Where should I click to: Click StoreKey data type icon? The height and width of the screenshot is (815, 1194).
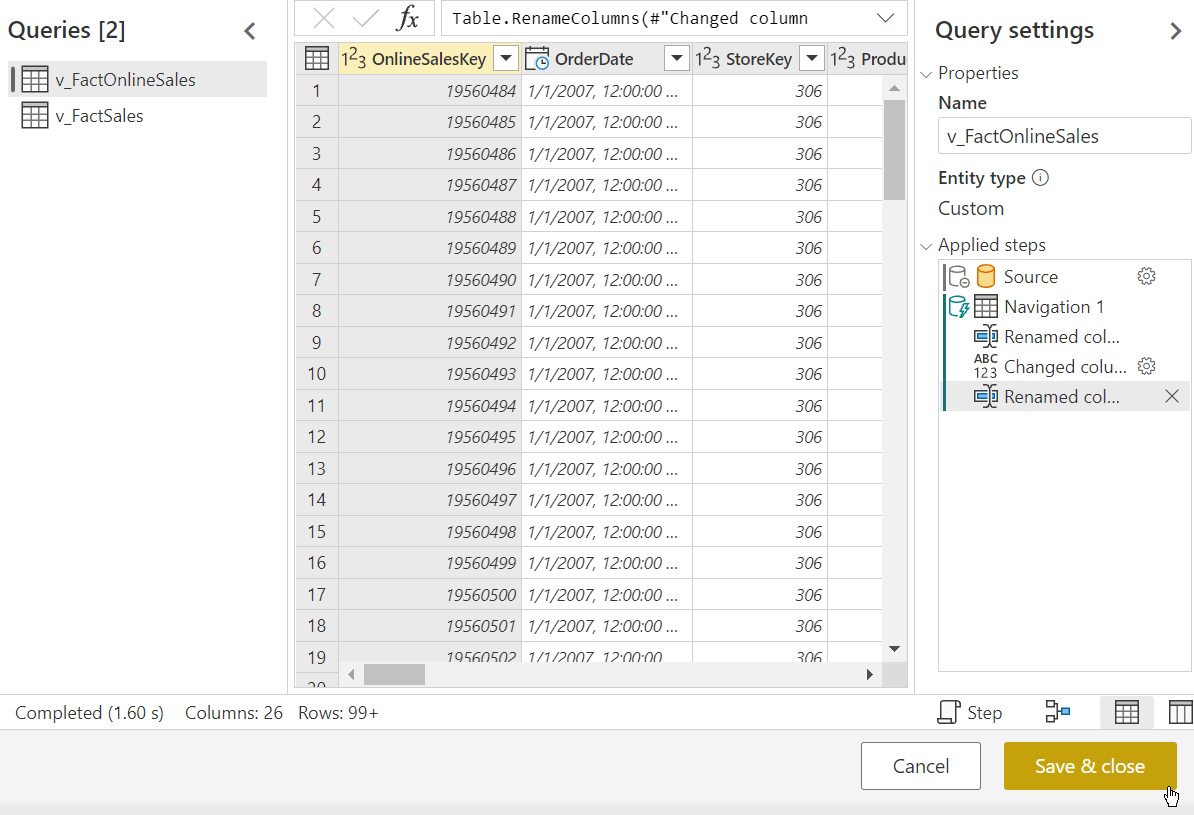tap(707, 59)
